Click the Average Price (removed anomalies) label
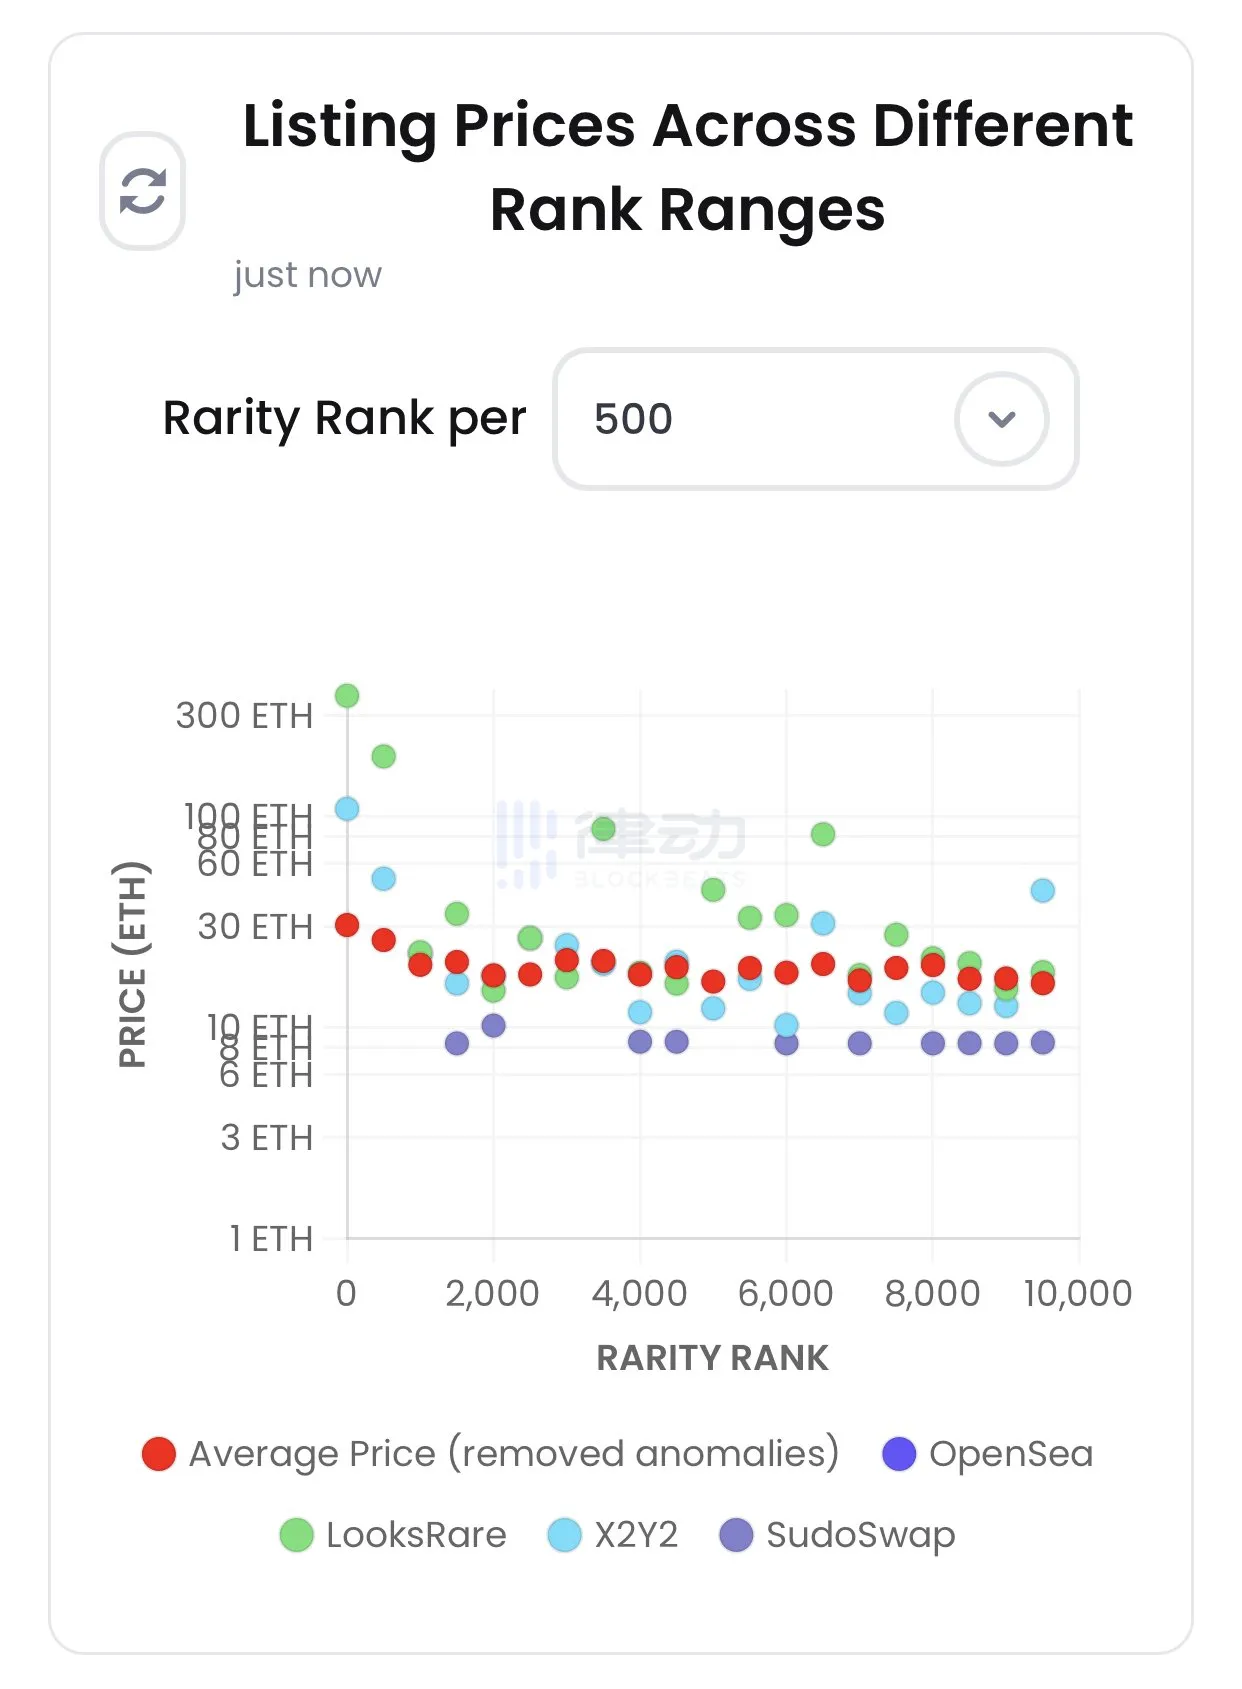1242x1689 pixels. tap(514, 1454)
